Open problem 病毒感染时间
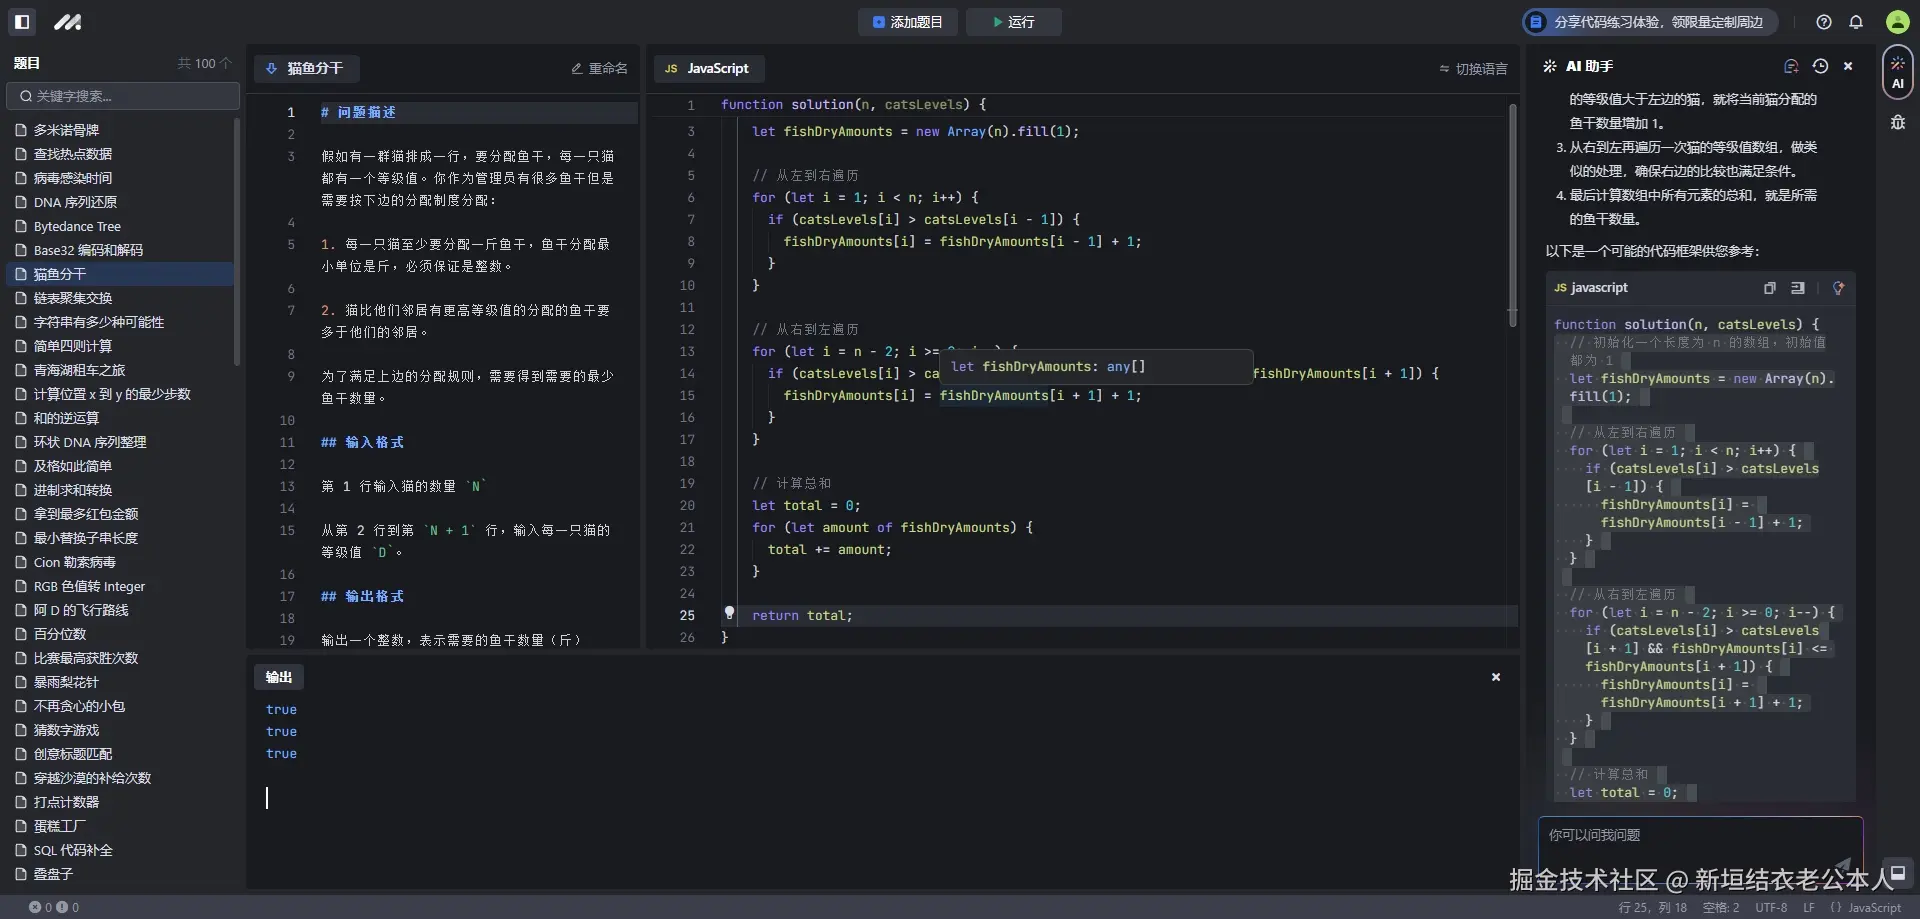 pos(120,178)
